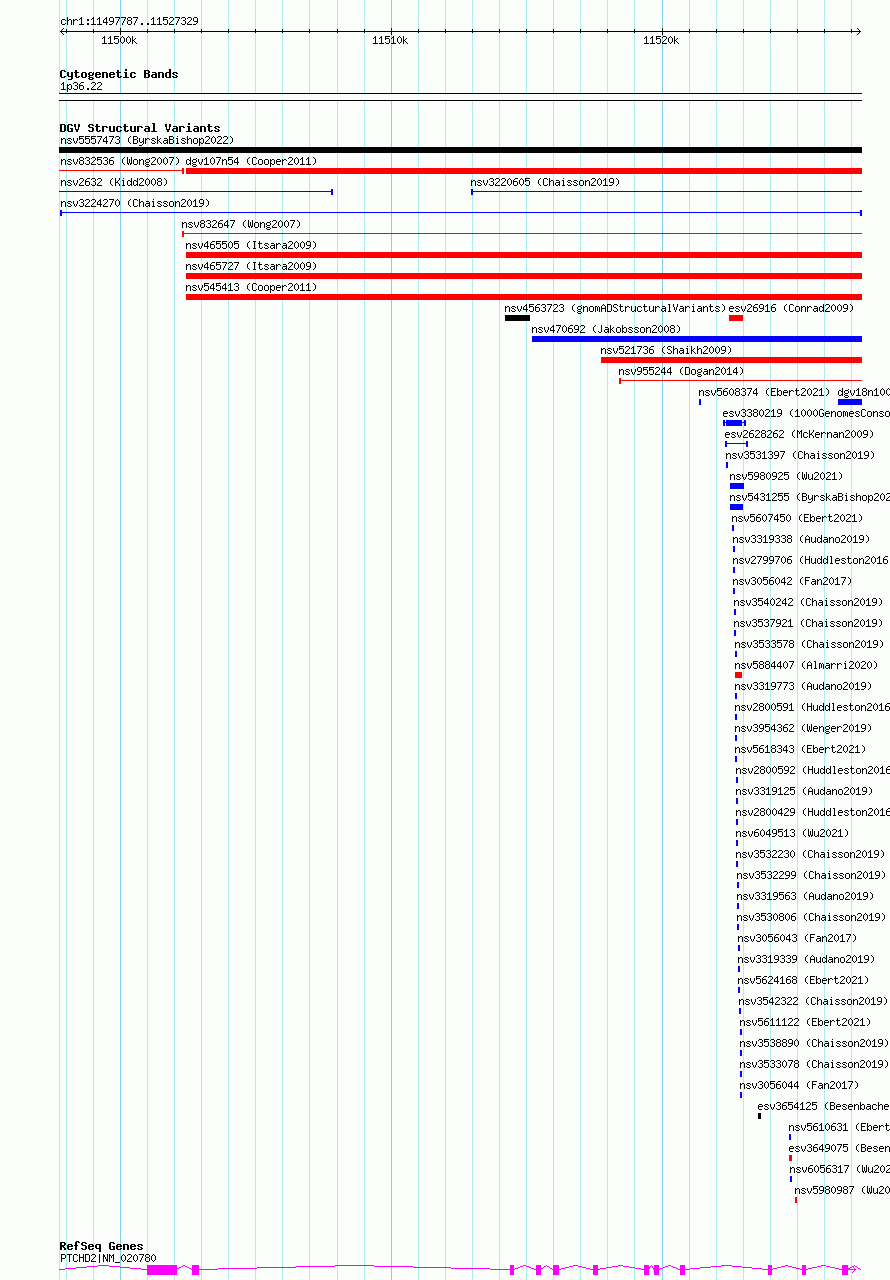Open variant nsv2632 (Kidd2008)
Viewport: 890px width, 1280px height.
click(114, 182)
